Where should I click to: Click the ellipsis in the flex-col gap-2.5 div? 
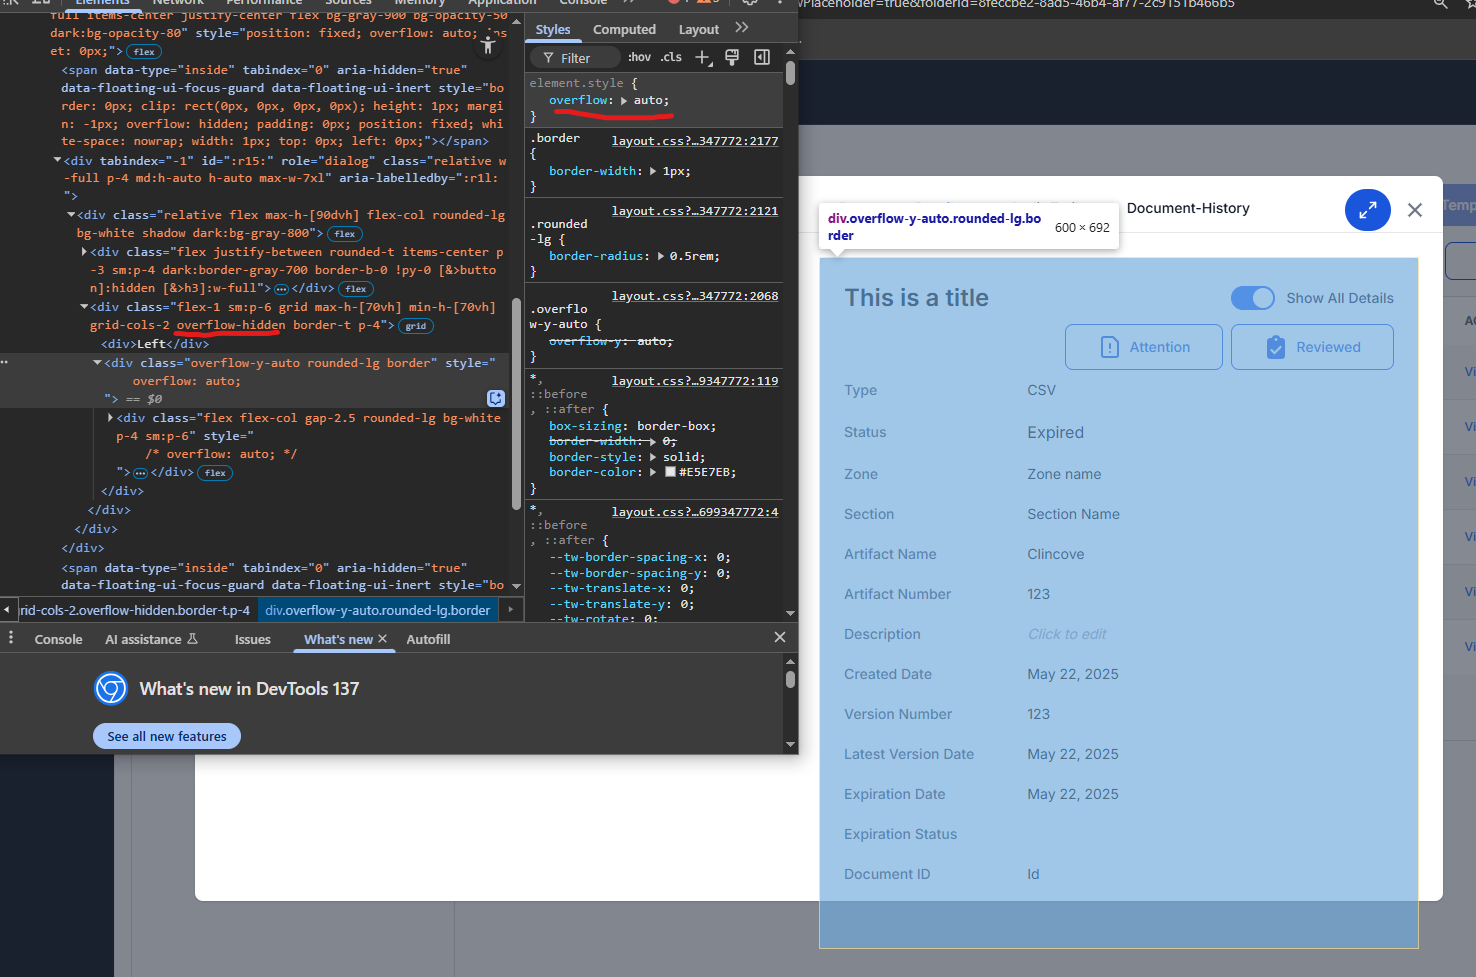click(x=140, y=473)
